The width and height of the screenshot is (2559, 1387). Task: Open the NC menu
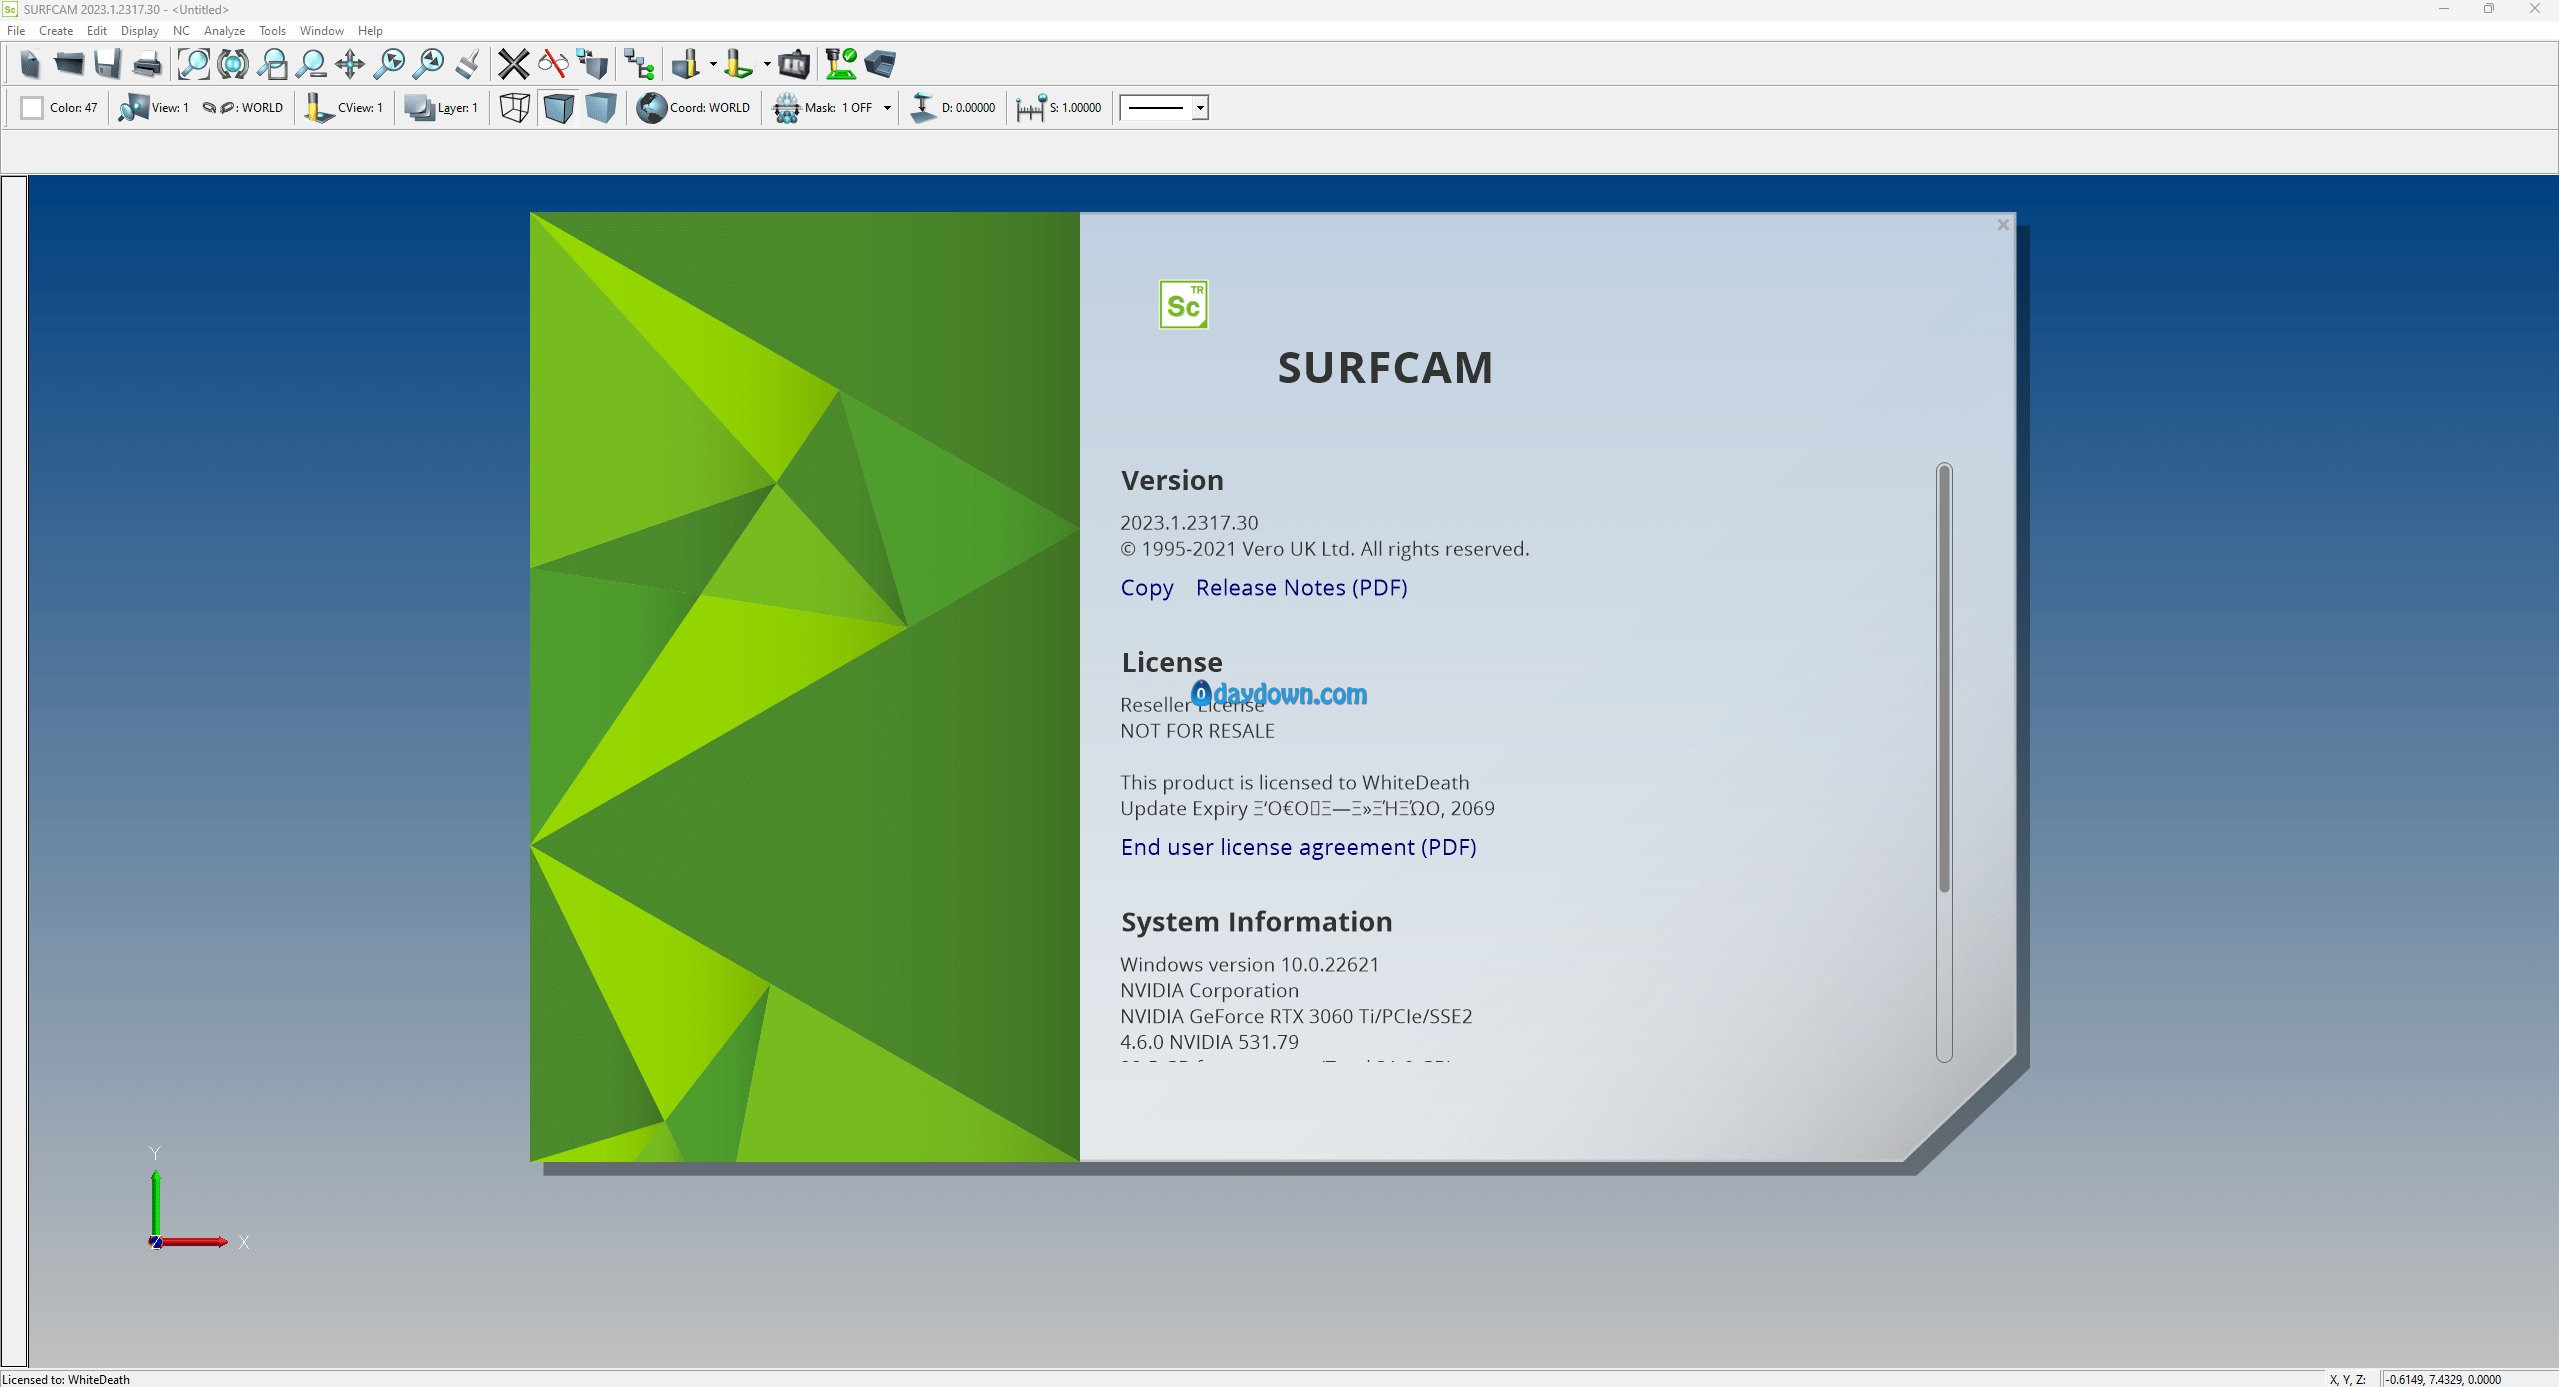[181, 31]
